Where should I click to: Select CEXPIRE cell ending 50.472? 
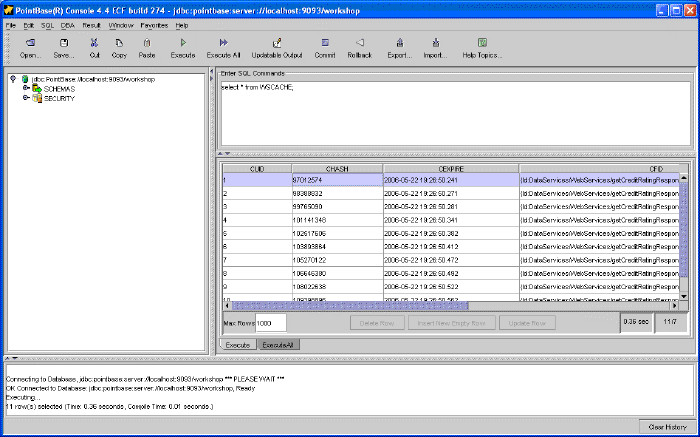[451, 260]
